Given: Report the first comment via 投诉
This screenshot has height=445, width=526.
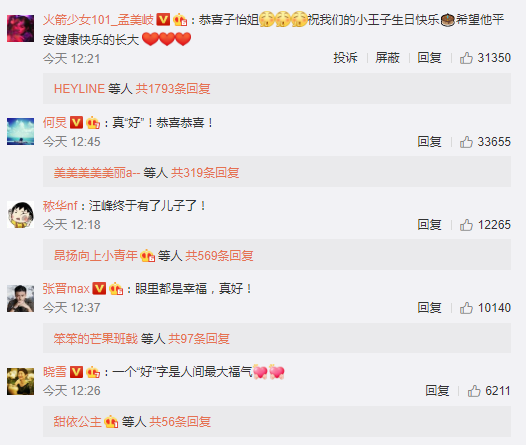Looking at the screenshot, I should click(x=346, y=58).
